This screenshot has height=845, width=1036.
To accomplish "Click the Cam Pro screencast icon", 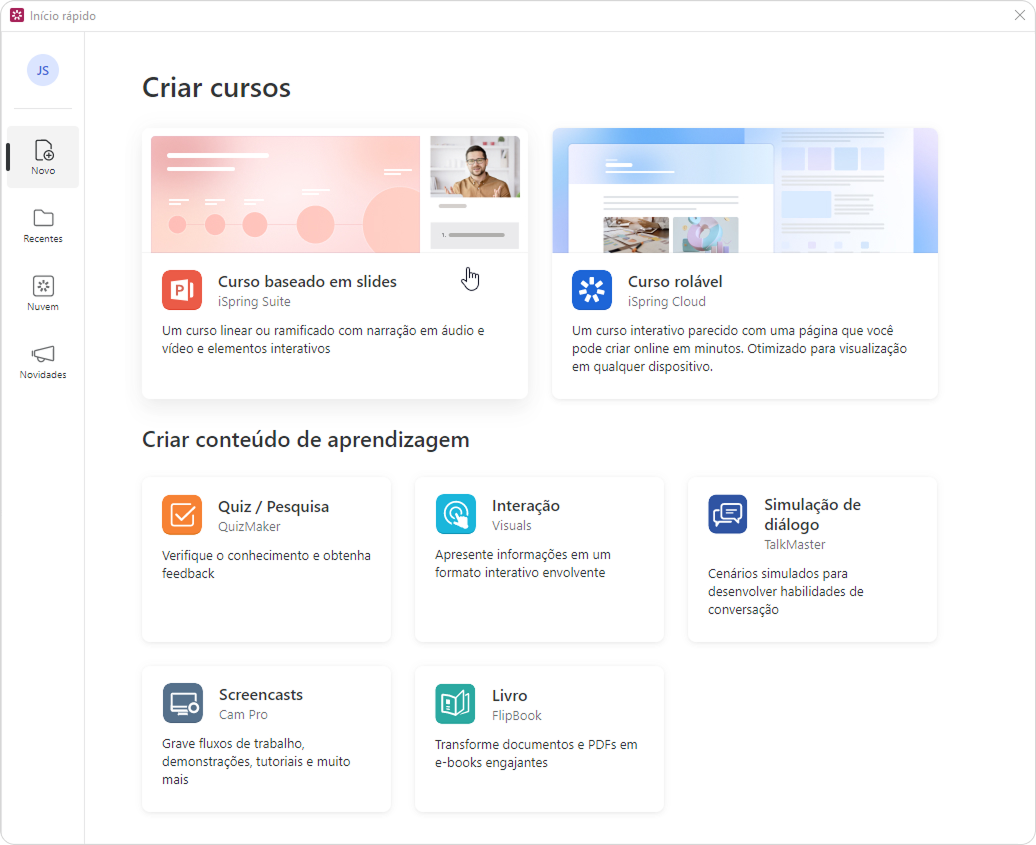I will (x=182, y=704).
